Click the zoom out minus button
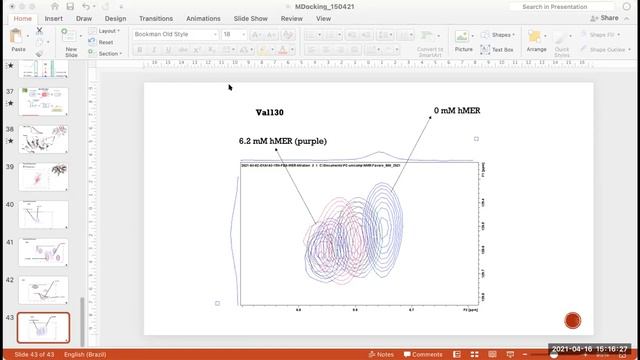Viewport: 640px width, 360px height. [x=525, y=354]
